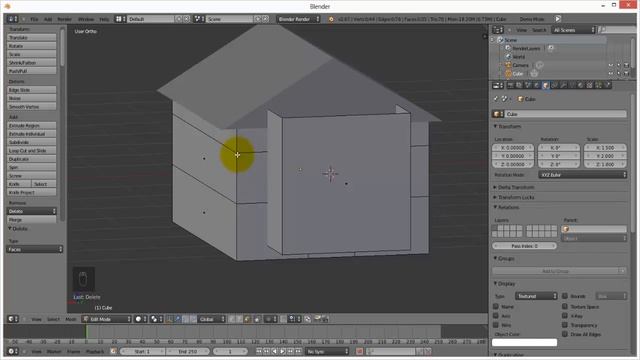Click the red auto keyframe record button

[x=360, y=351]
